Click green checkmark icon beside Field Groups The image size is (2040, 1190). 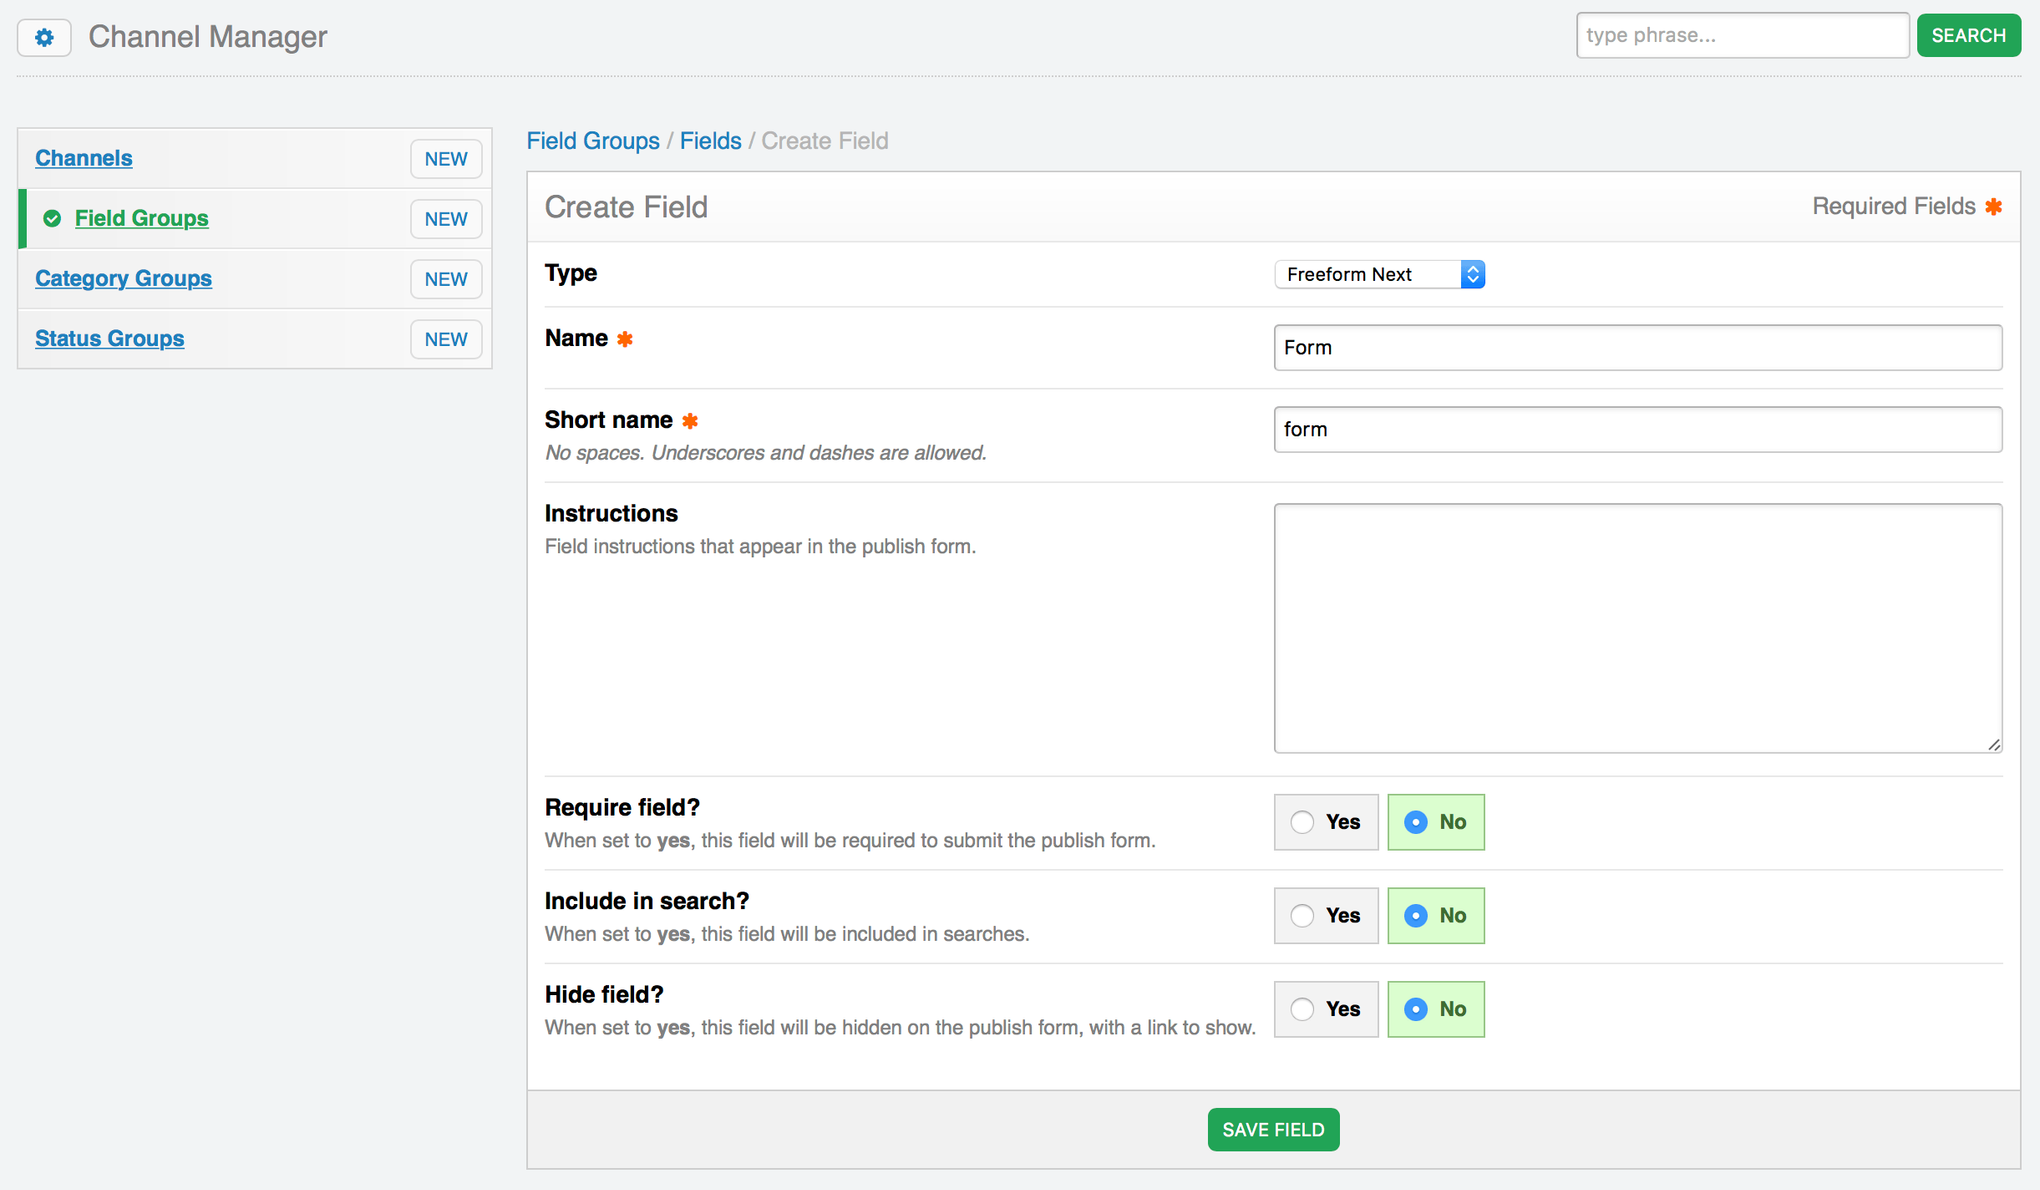click(52, 218)
